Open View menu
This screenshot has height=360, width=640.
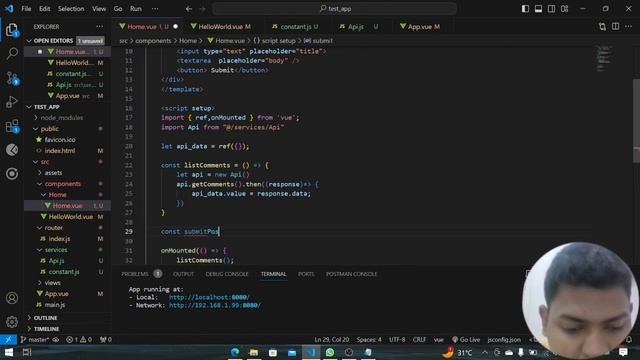click(99, 9)
